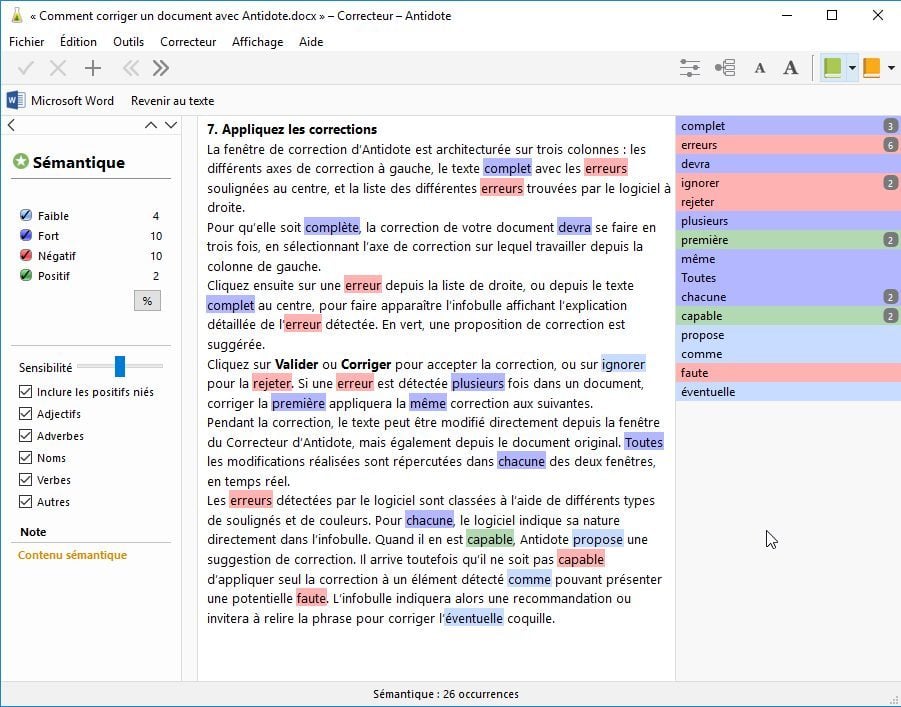The image size is (901, 707).
Task: Click the left arrow back icon in sidebar
Action: 11,125
